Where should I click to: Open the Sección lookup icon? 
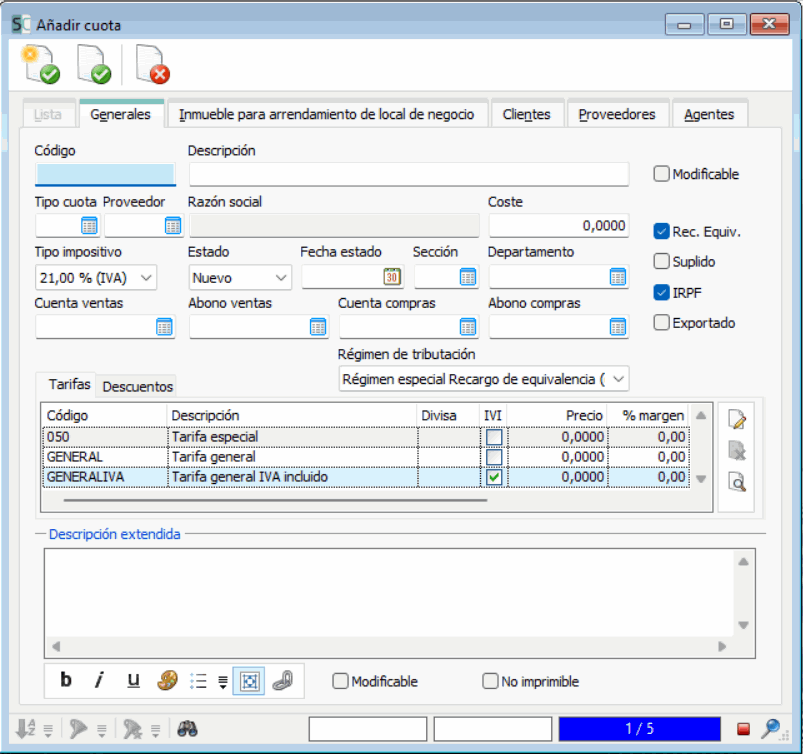coord(468,277)
